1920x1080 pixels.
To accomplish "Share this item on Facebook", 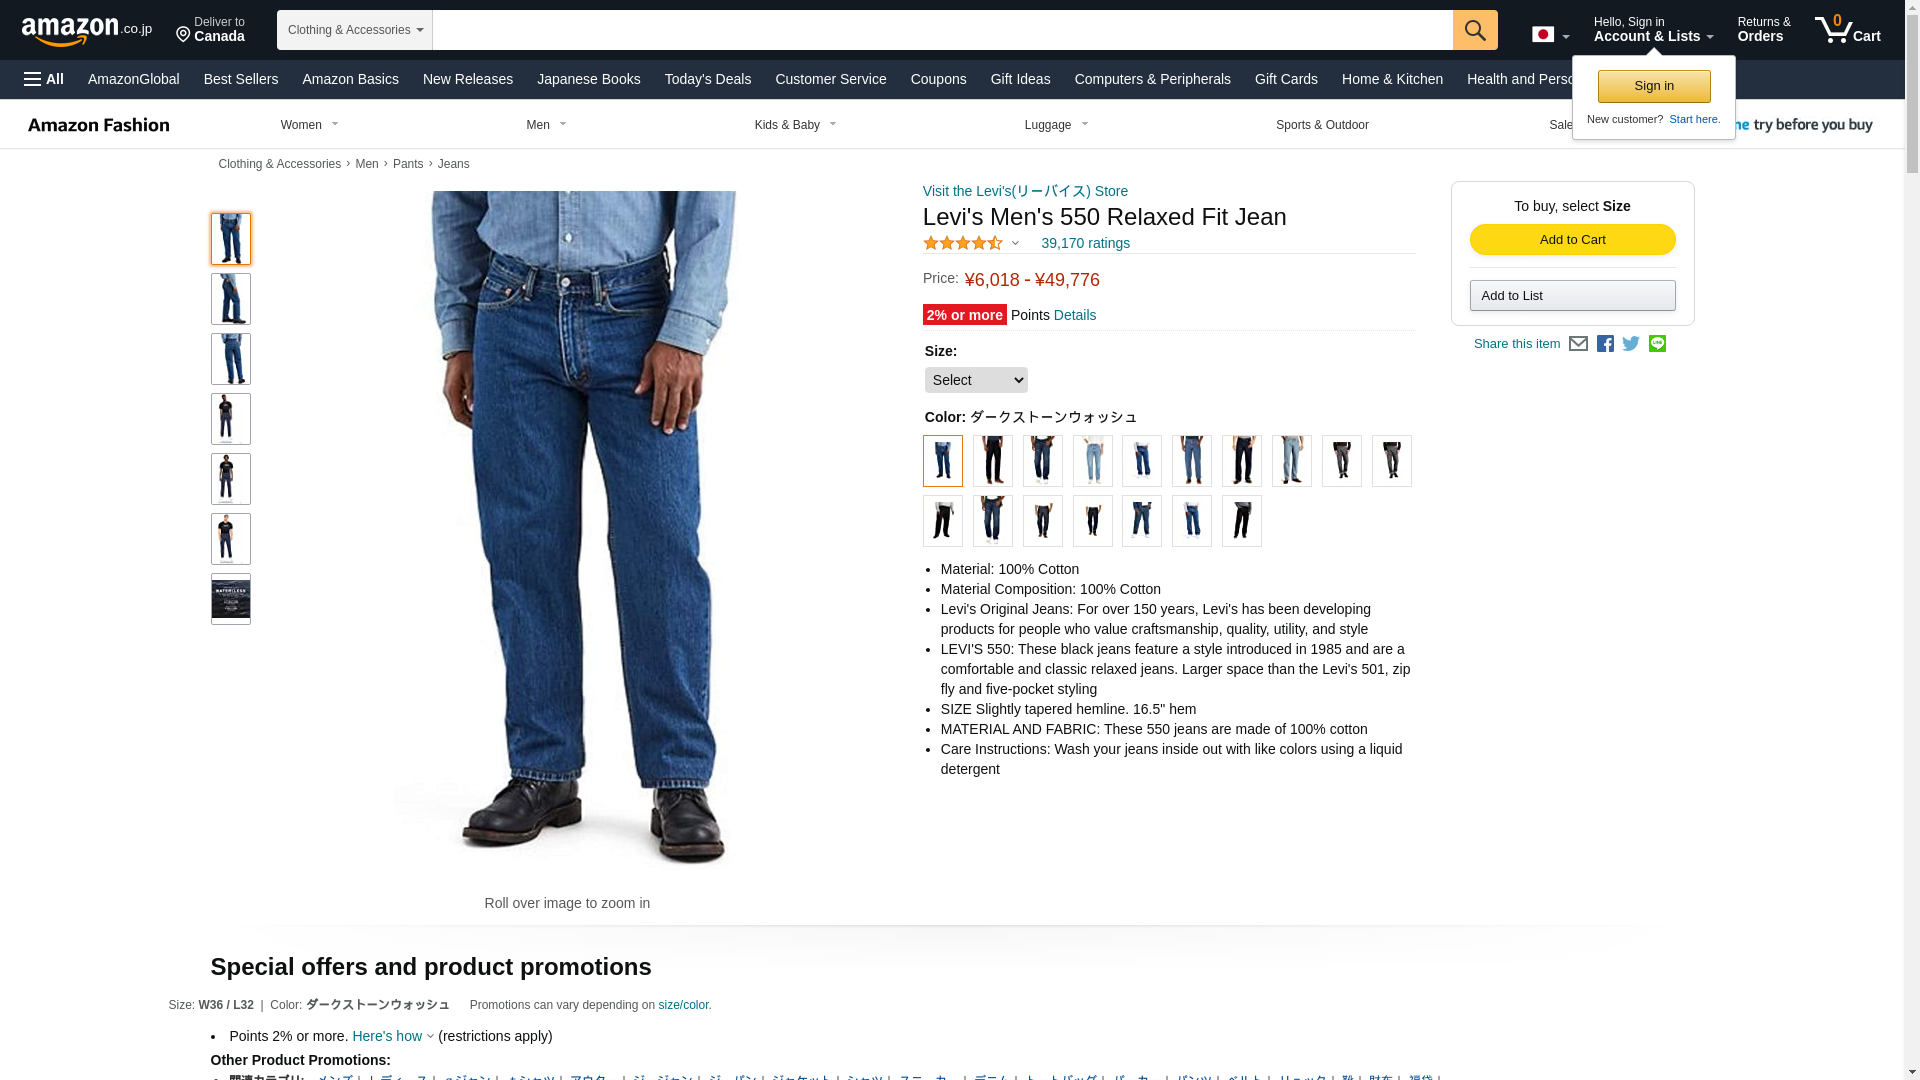I will point(1605,344).
